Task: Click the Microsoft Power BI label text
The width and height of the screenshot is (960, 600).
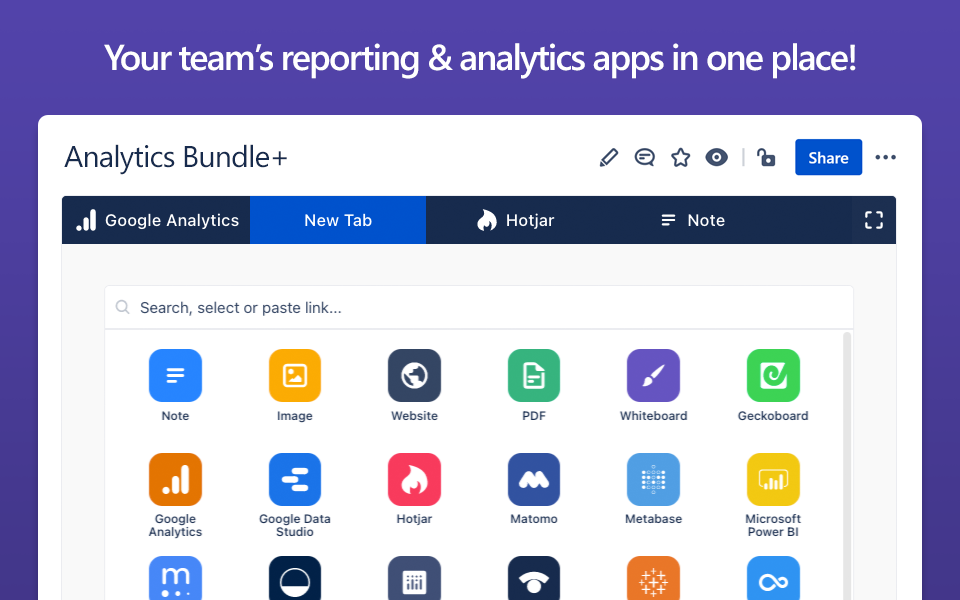Action: click(x=773, y=525)
